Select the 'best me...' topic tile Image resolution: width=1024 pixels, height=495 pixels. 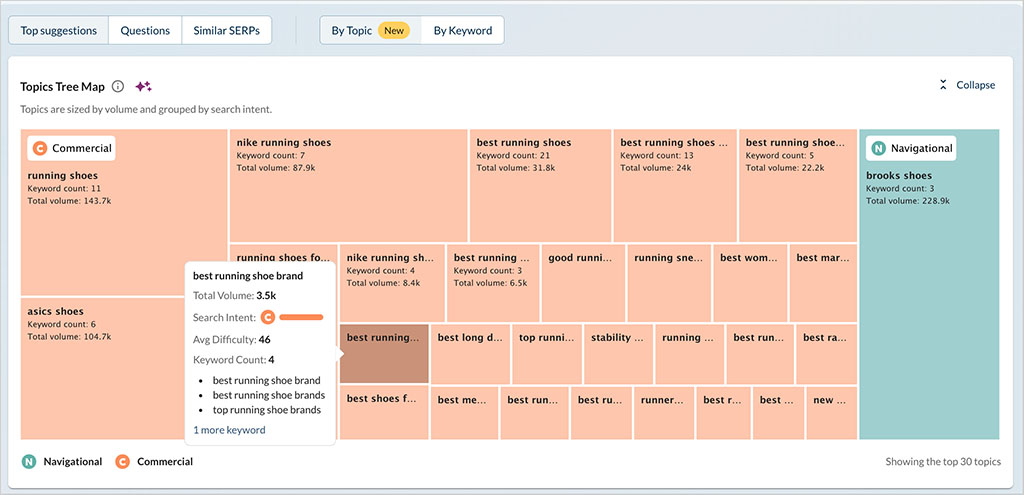[464, 412]
